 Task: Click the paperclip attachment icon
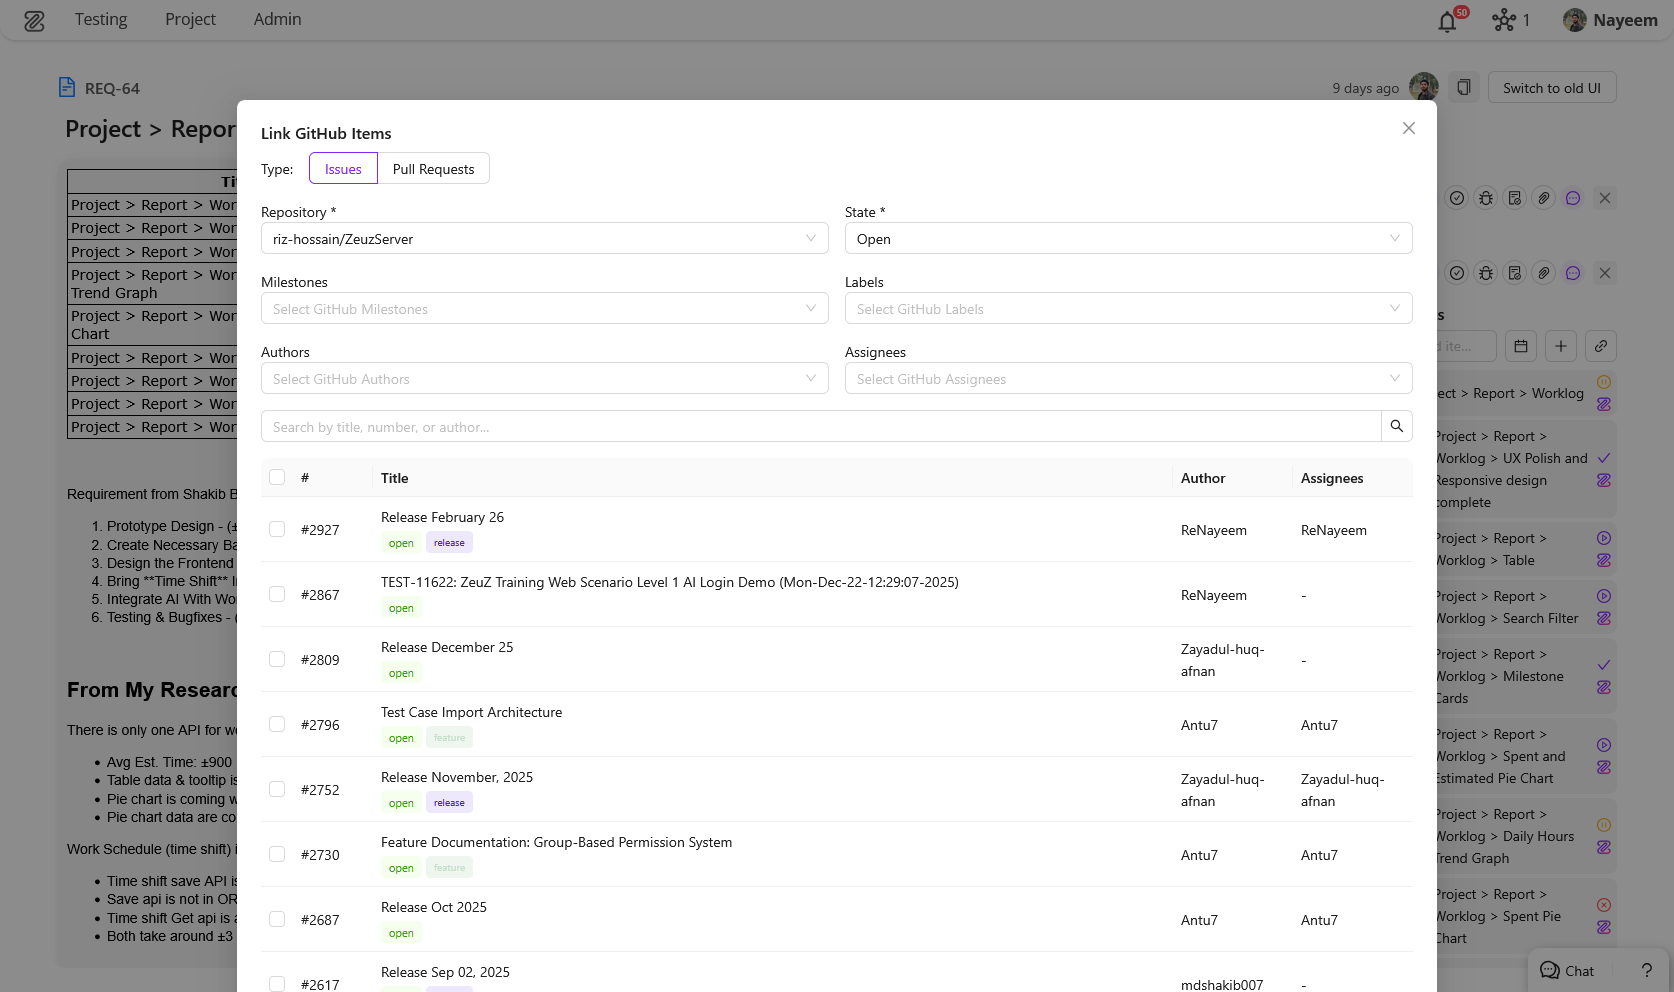pyautogui.click(x=1543, y=198)
